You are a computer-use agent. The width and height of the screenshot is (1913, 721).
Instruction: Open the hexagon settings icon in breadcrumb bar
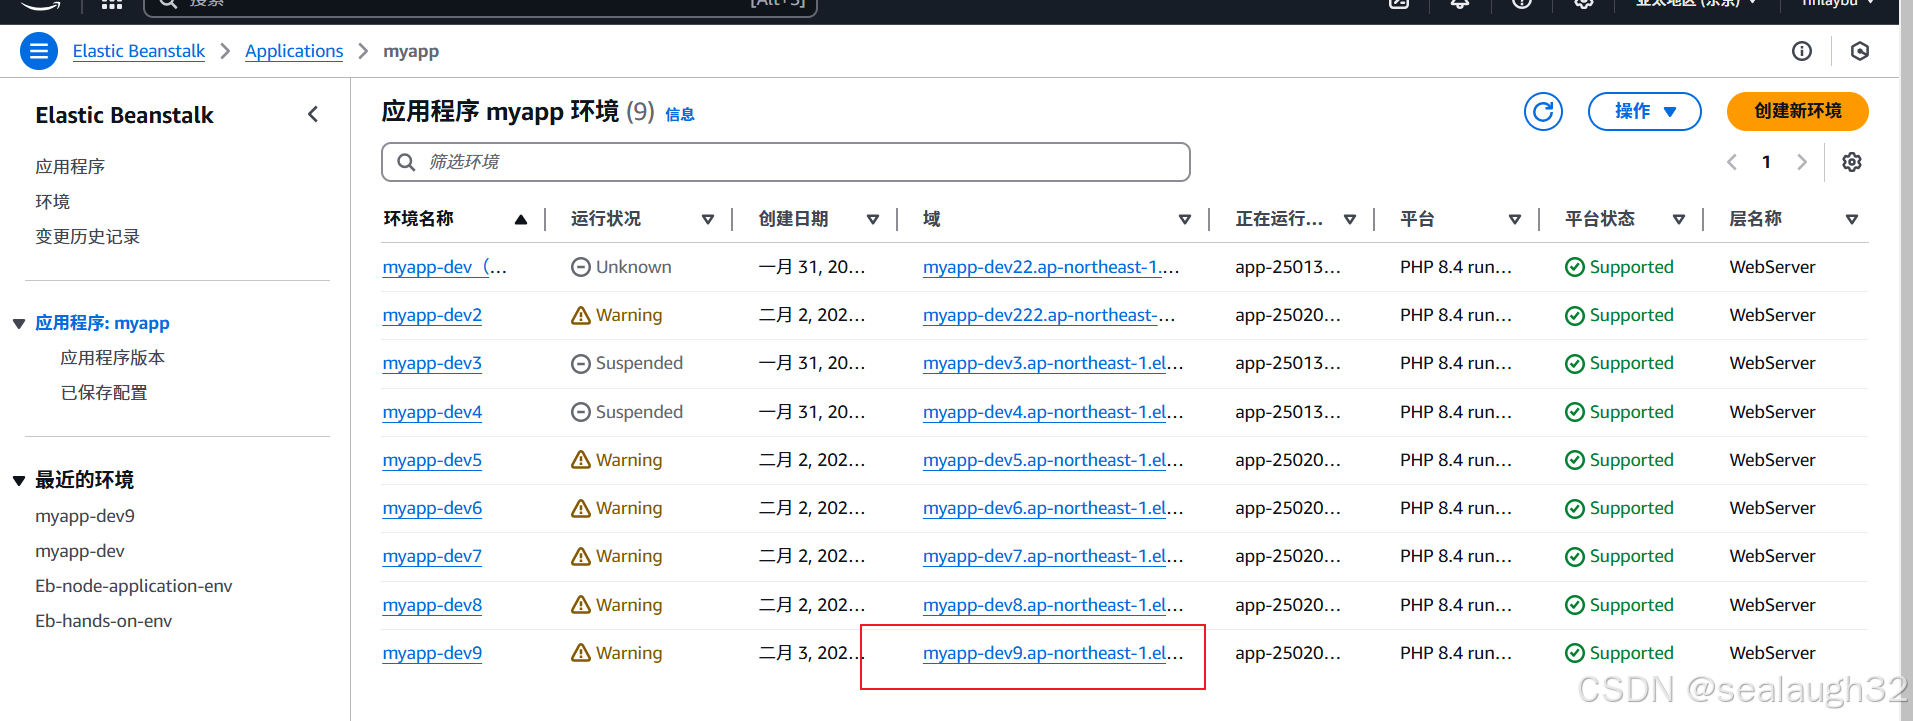[x=1860, y=51]
